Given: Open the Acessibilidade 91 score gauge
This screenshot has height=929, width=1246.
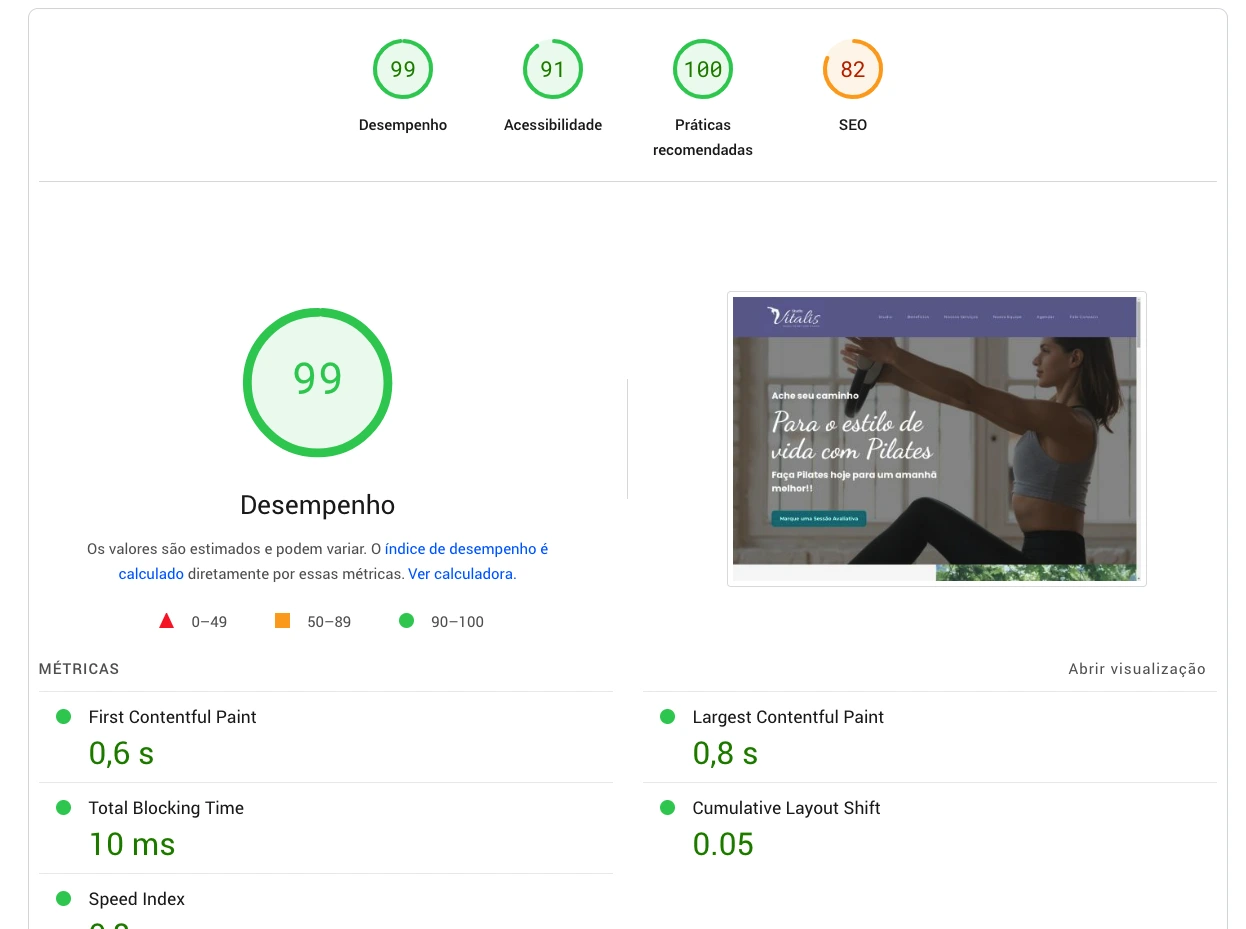Looking at the screenshot, I should click(x=553, y=70).
